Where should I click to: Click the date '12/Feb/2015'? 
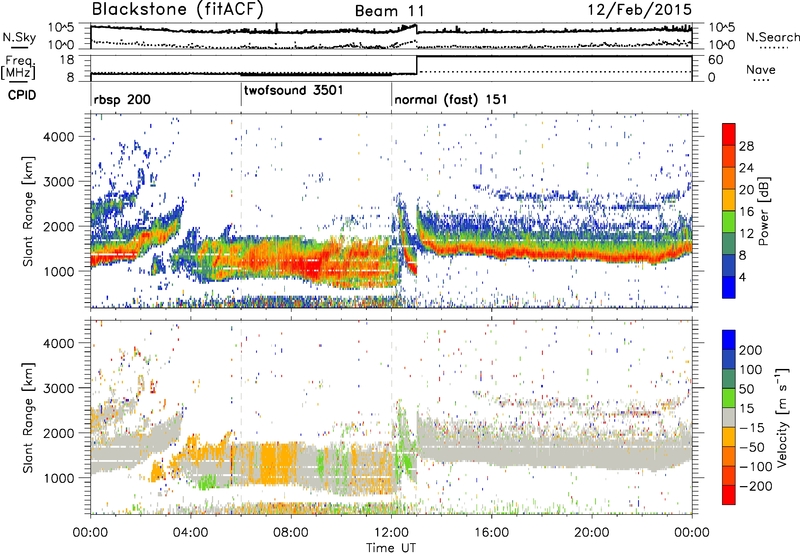640,10
